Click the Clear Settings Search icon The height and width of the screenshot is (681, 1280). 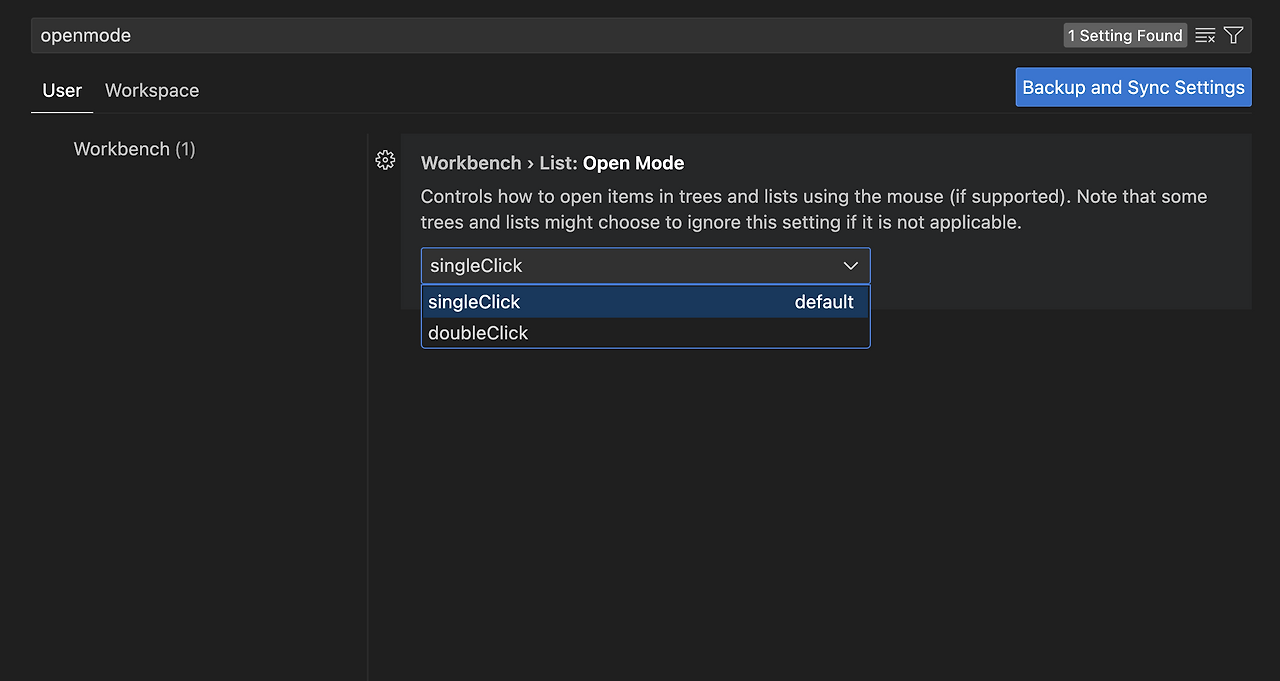1204,35
